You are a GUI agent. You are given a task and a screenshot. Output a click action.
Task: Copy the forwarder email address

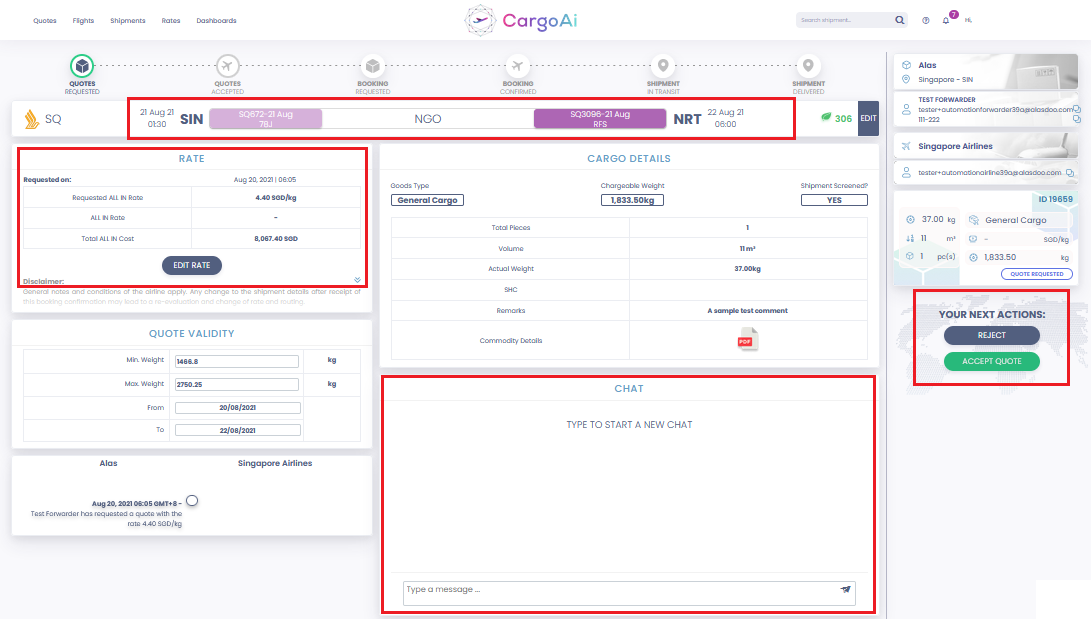tap(1076, 109)
